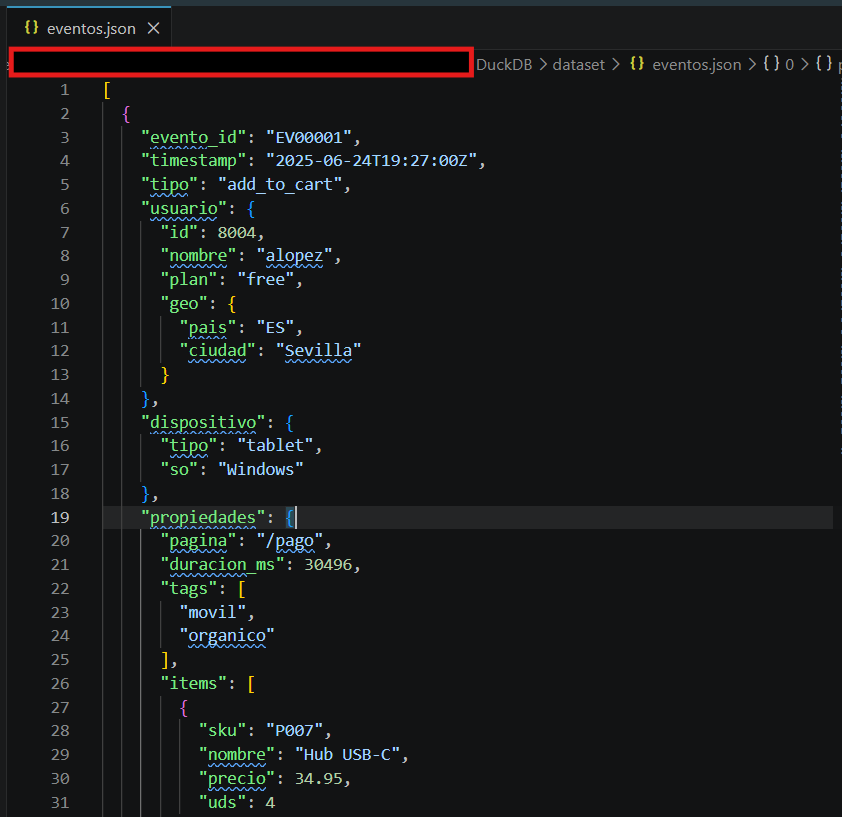The width and height of the screenshot is (842, 817).
Task: Select the 0 array index breadcrumb
Action: tap(789, 65)
